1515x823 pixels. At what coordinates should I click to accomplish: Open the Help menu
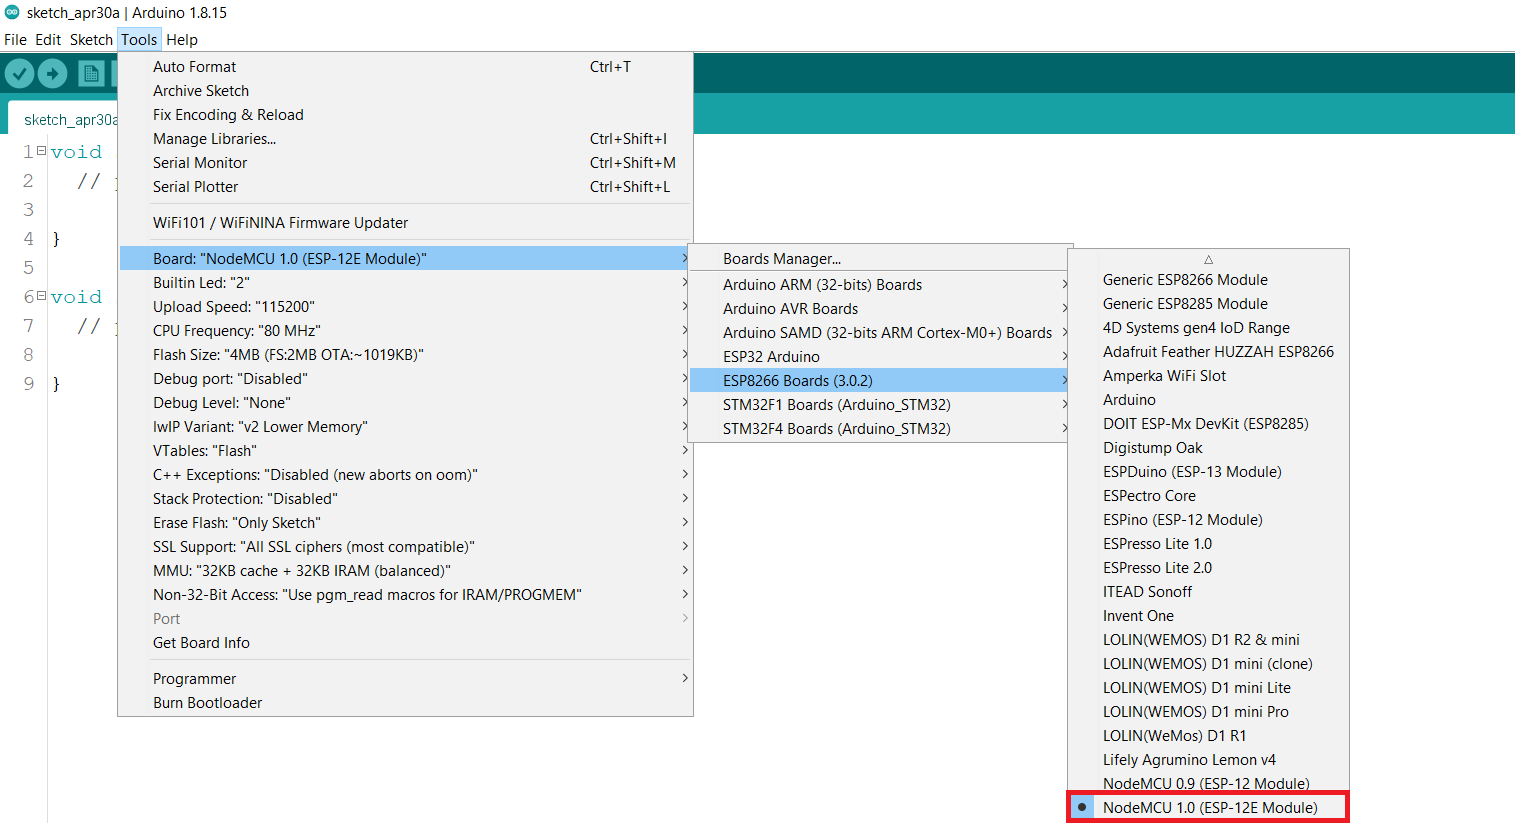tap(182, 40)
